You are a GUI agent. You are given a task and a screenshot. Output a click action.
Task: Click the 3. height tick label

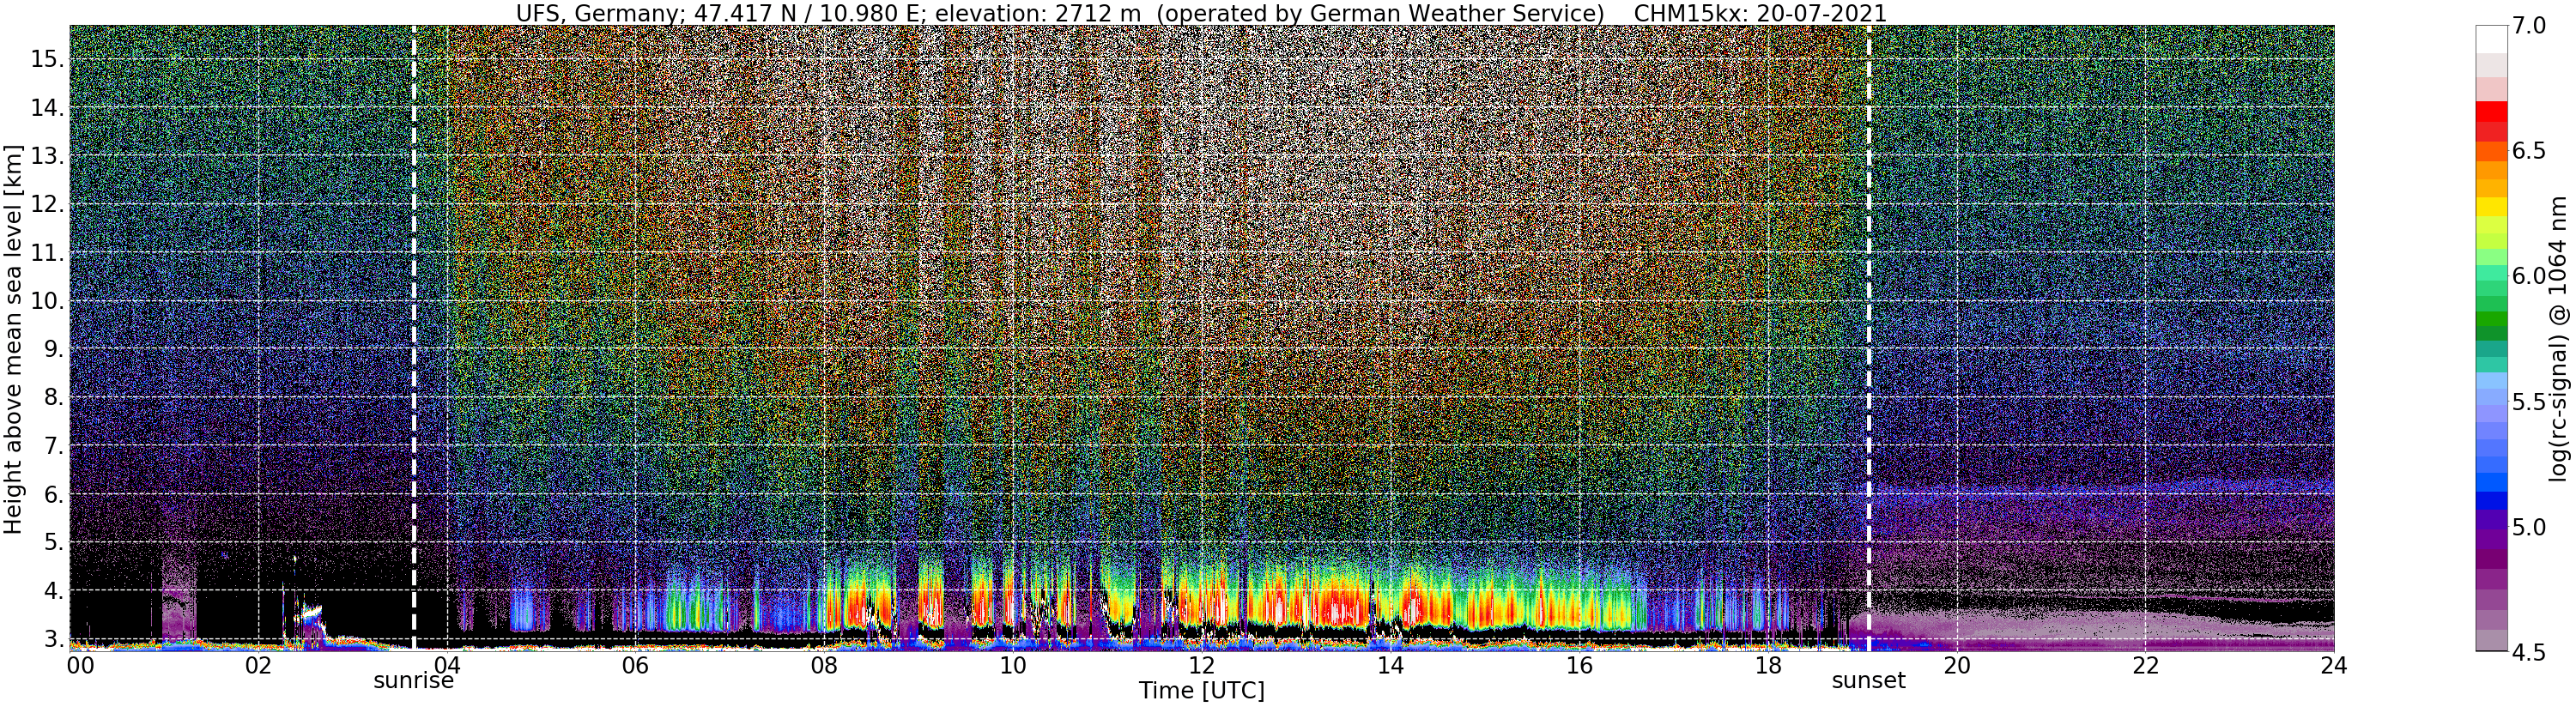click(53, 639)
